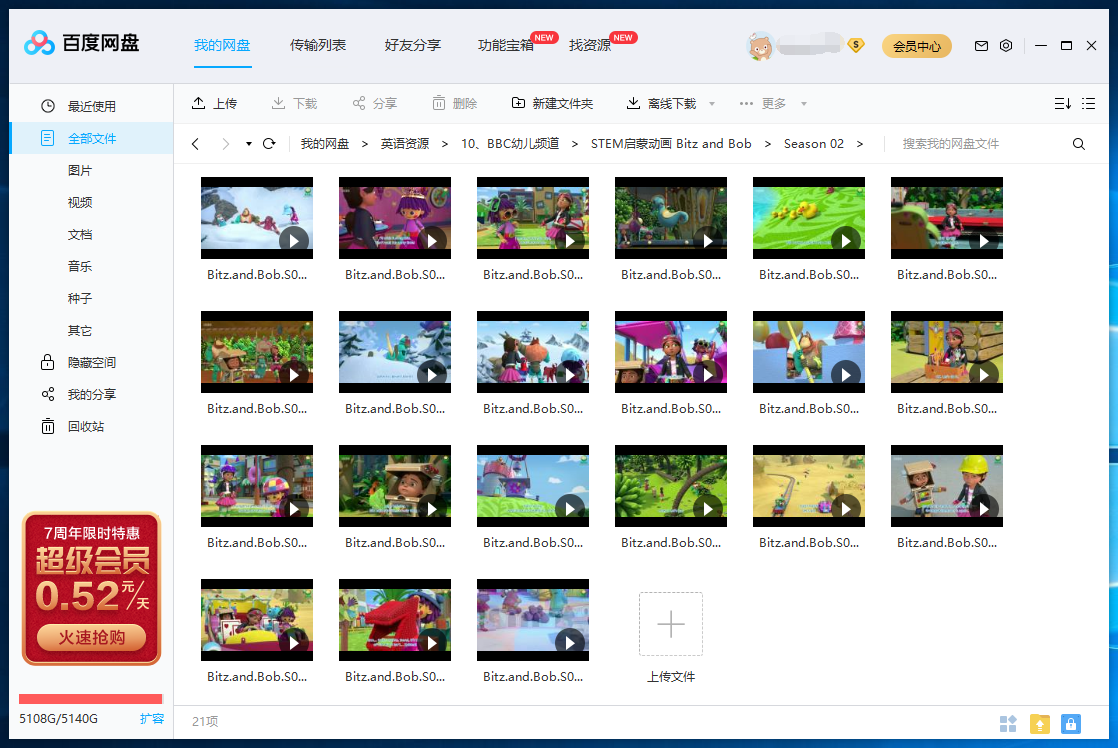Click the 扩容 link to expand storage
This screenshot has width=1118, height=748.
[x=151, y=718]
